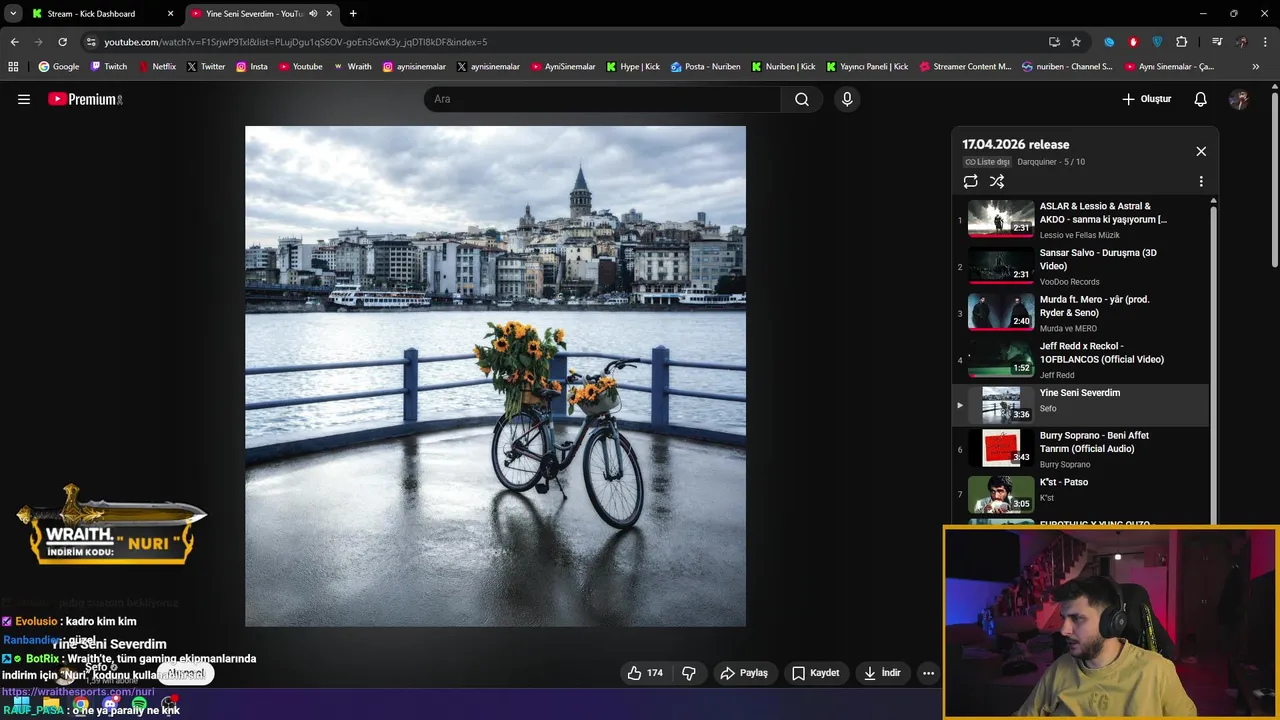The width and height of the screenshot is (1280, 720).
Task: Open the Wraith bookmark
Action: coord(352,67)
